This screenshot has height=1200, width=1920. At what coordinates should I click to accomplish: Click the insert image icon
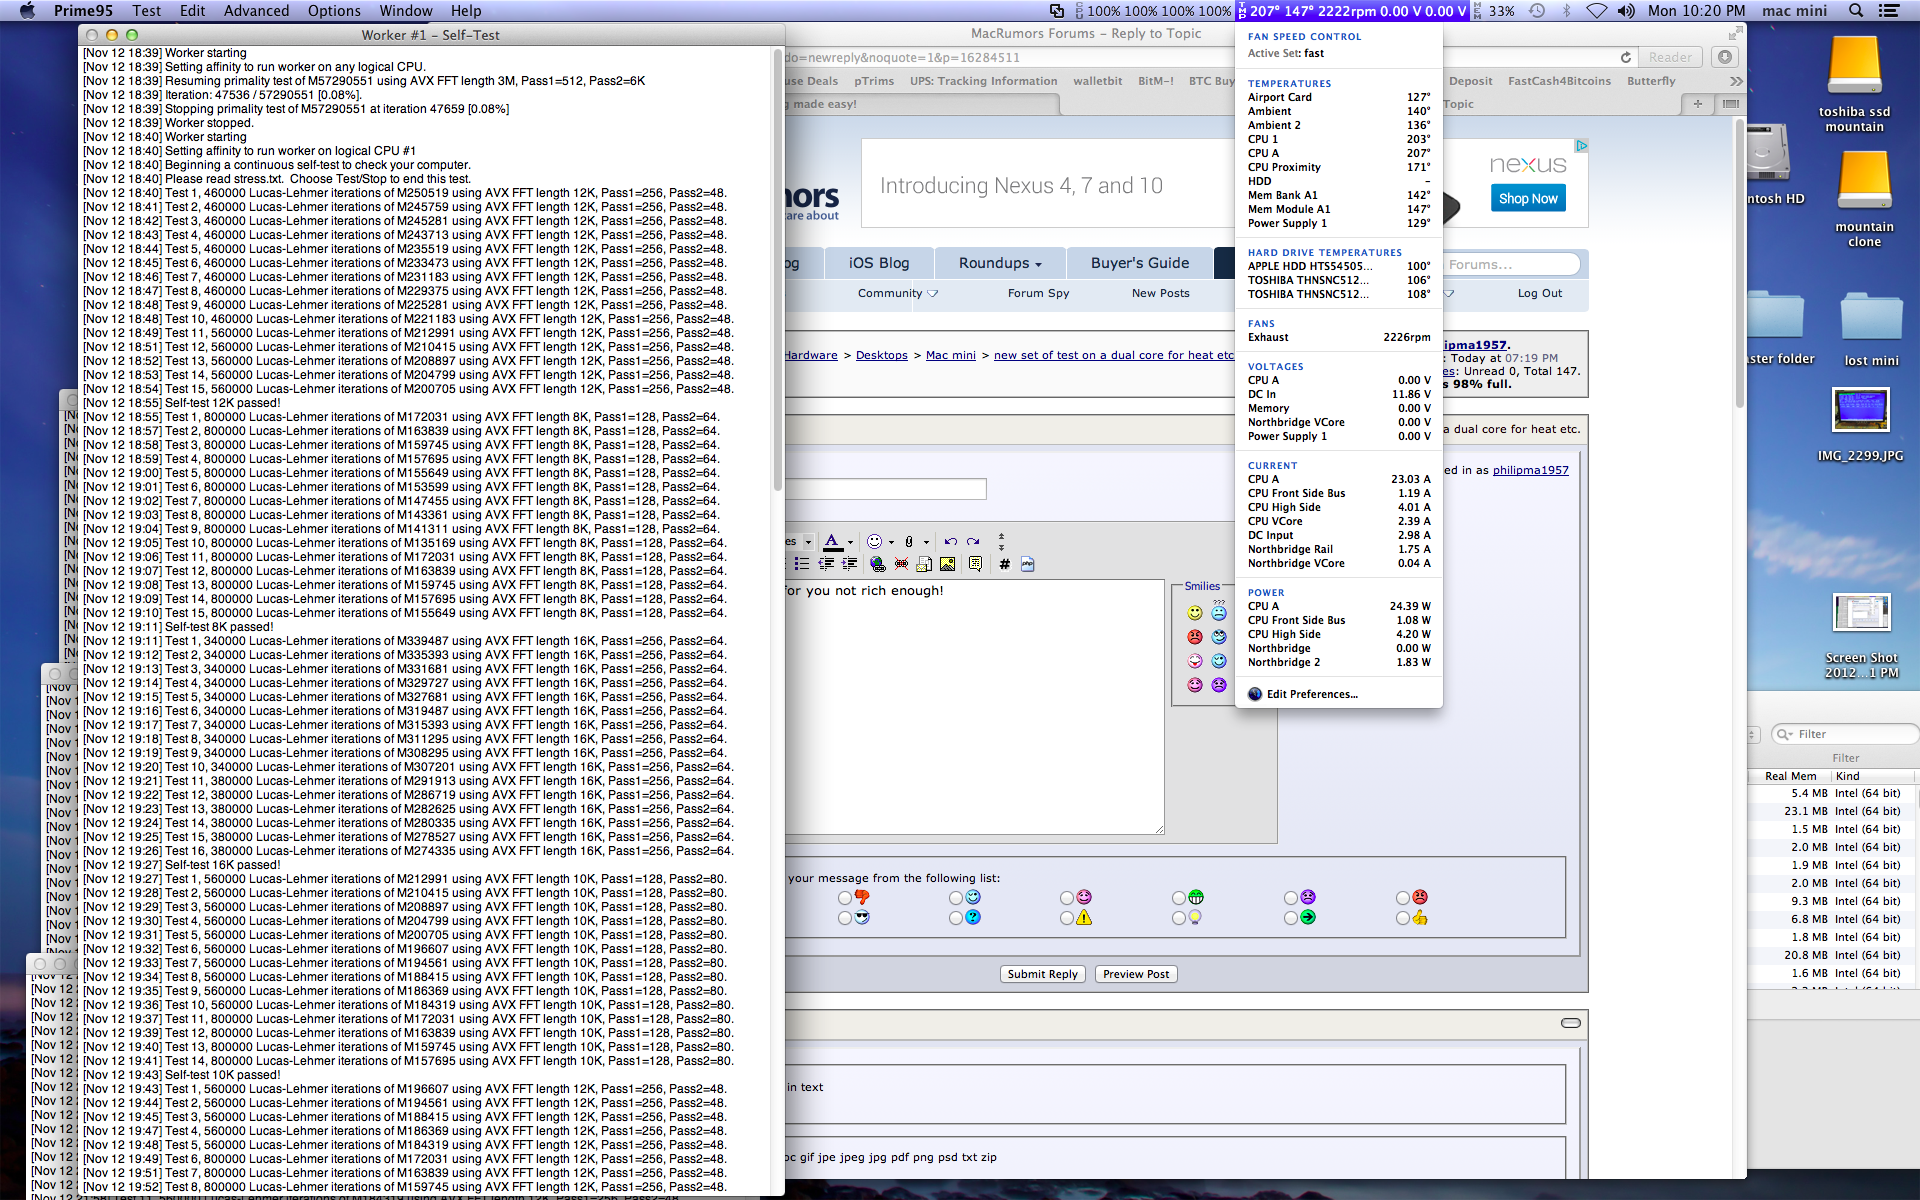tap(947, 564)
